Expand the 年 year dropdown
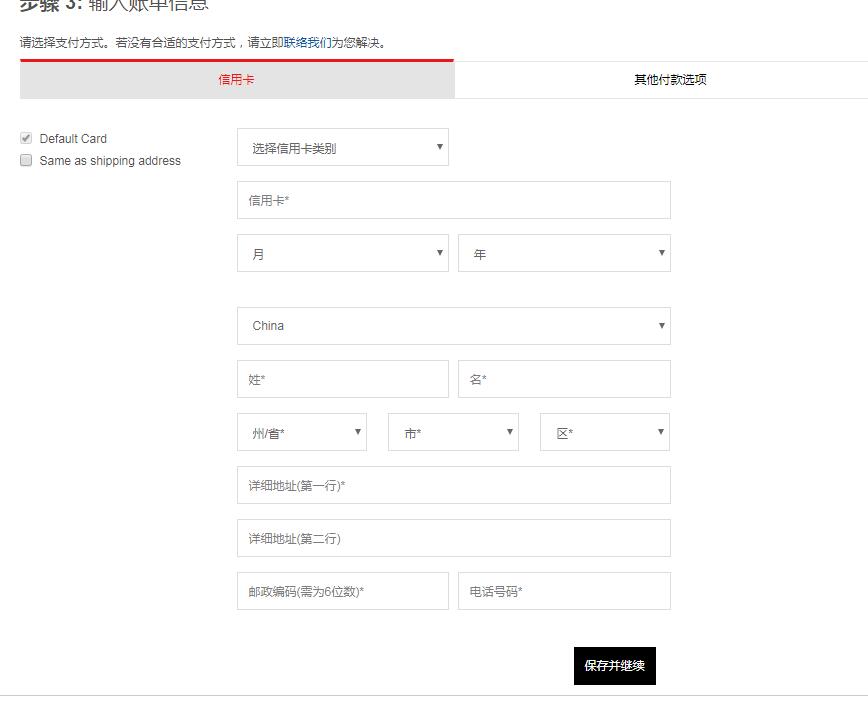Viewport: 868px width, 716px height. tap(563, 253)
